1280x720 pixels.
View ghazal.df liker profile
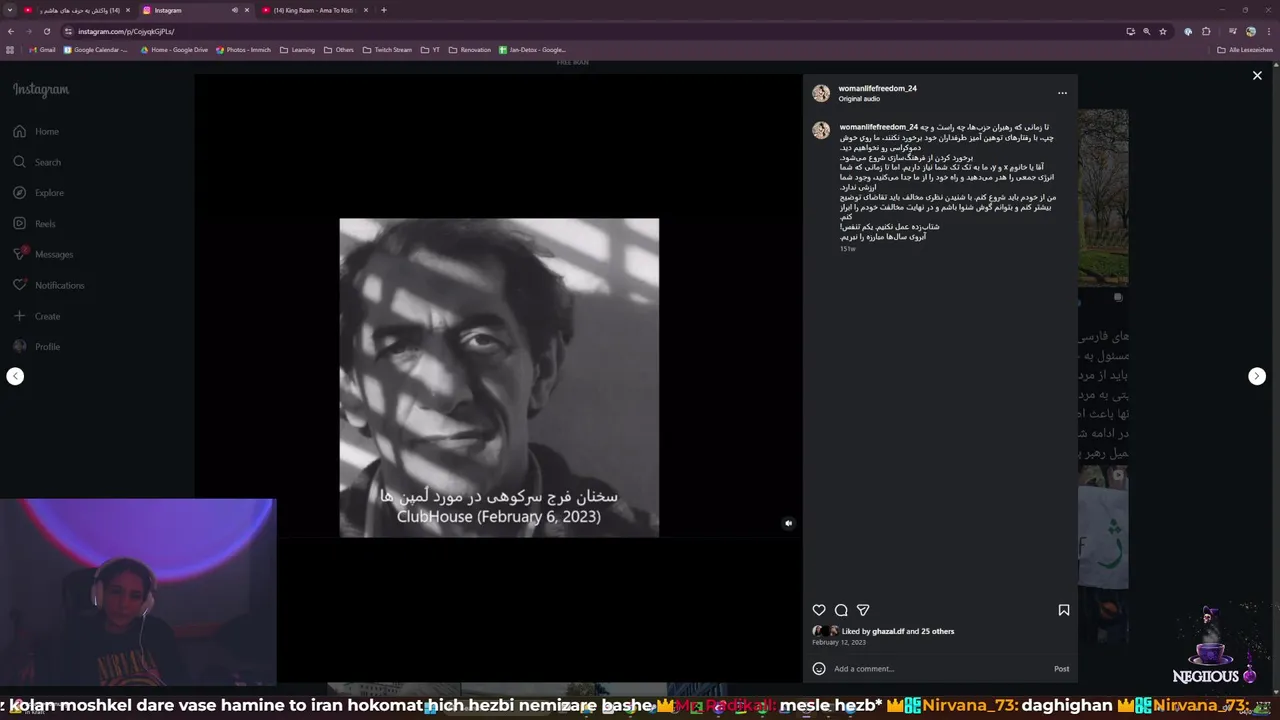pos(888,632)
